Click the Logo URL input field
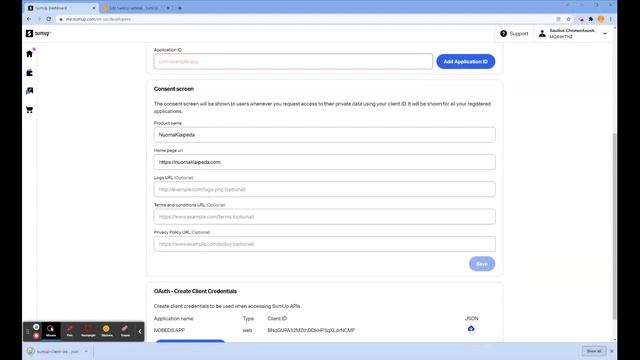 324,189
